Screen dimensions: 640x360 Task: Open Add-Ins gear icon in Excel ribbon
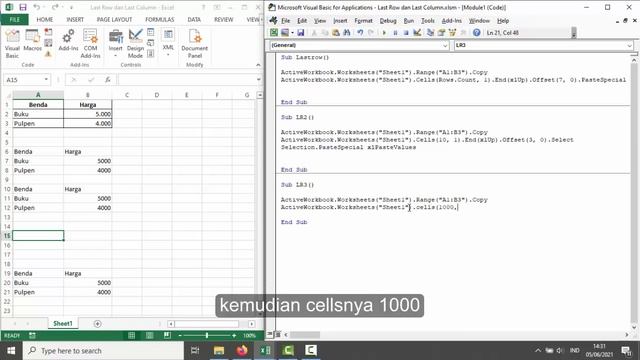(x=68, y=40)
